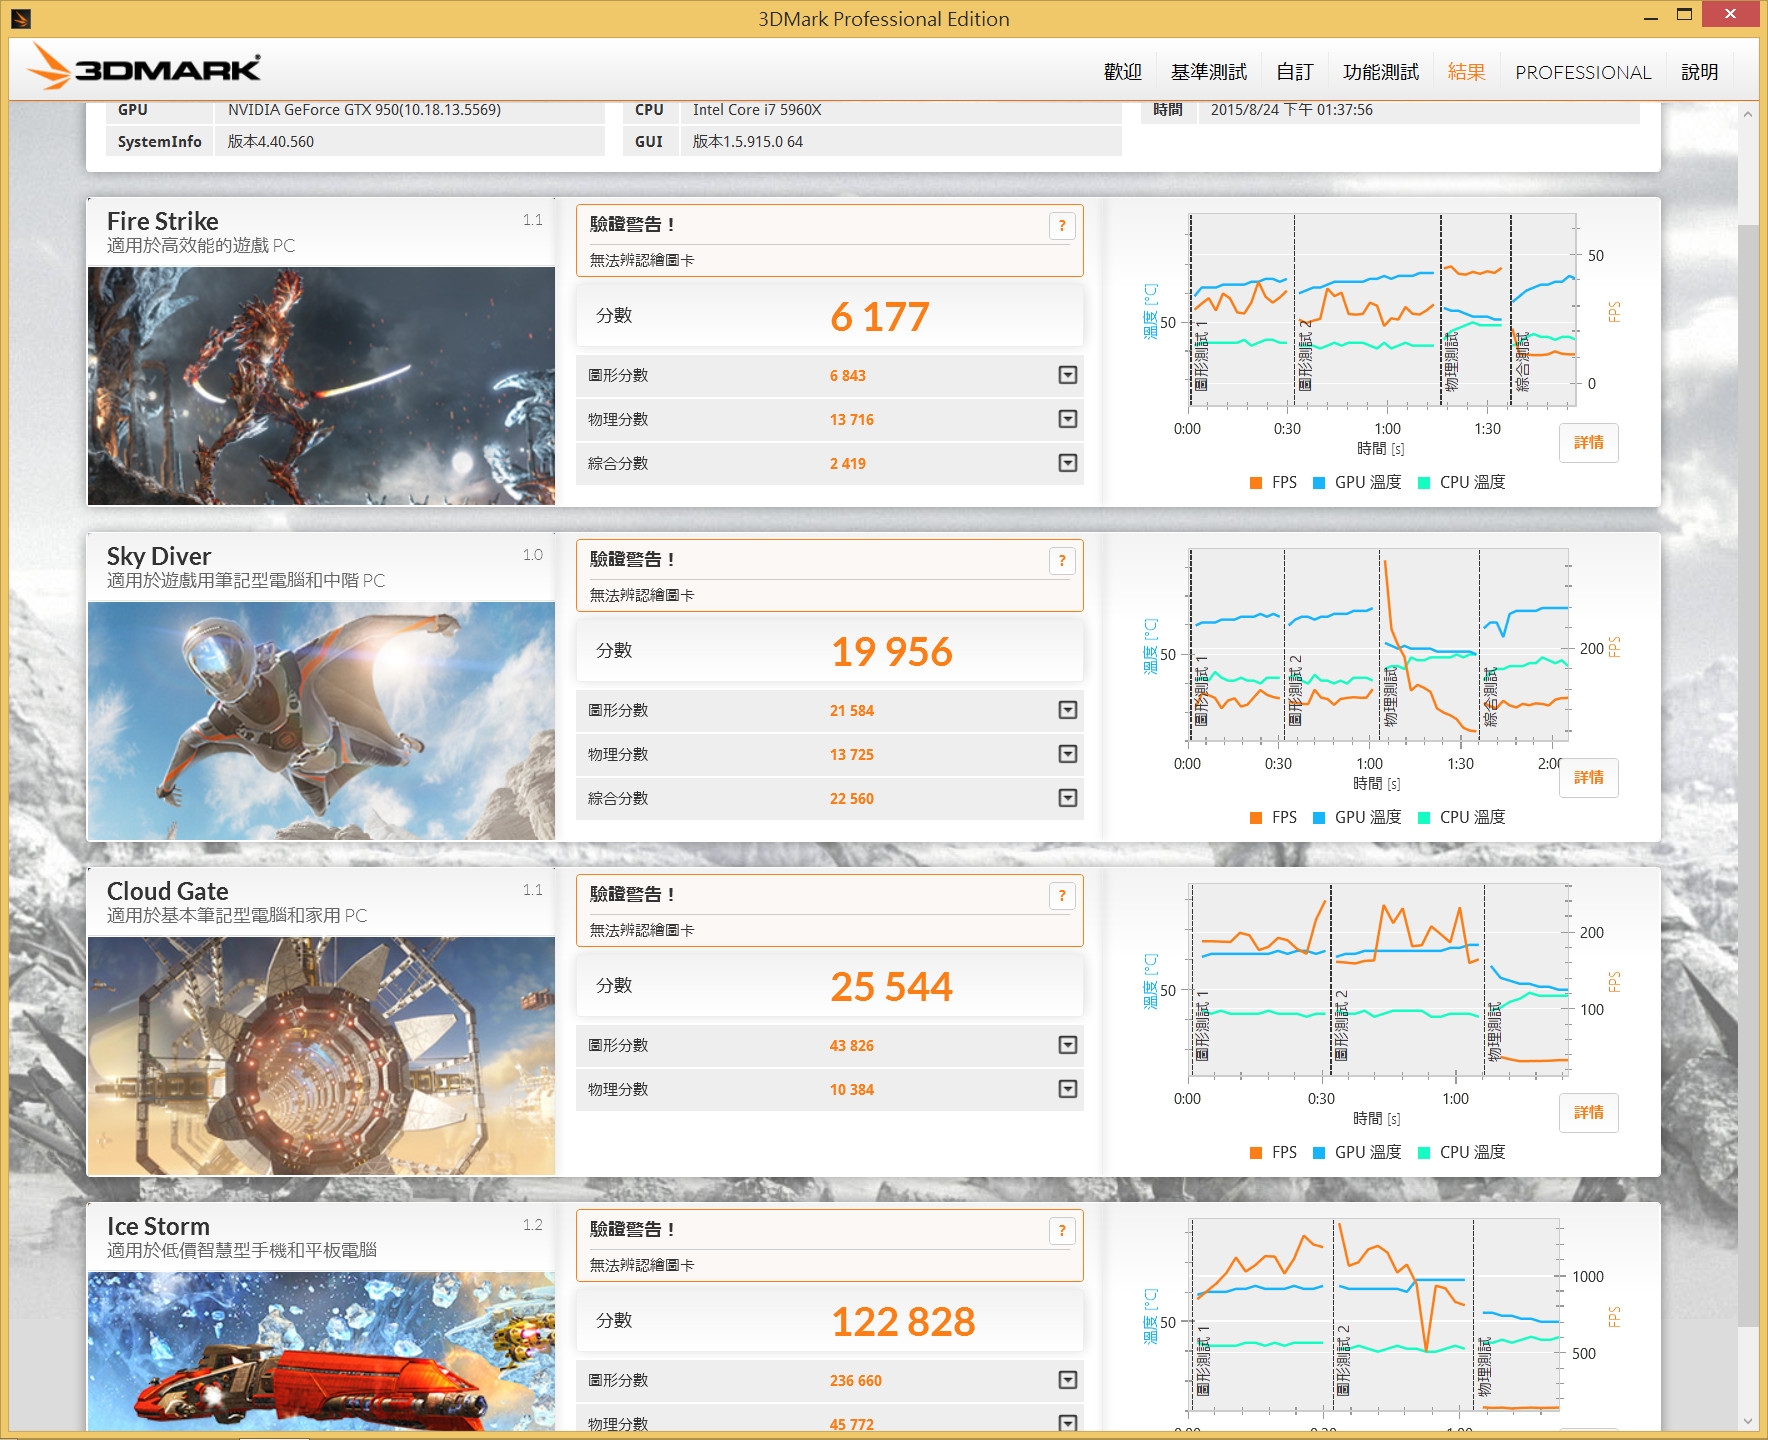Open help for Fire Strike validation warning
The height and width of the screenshot is (1440, 1768).
pyautogui.click(x=1062, y=226)
